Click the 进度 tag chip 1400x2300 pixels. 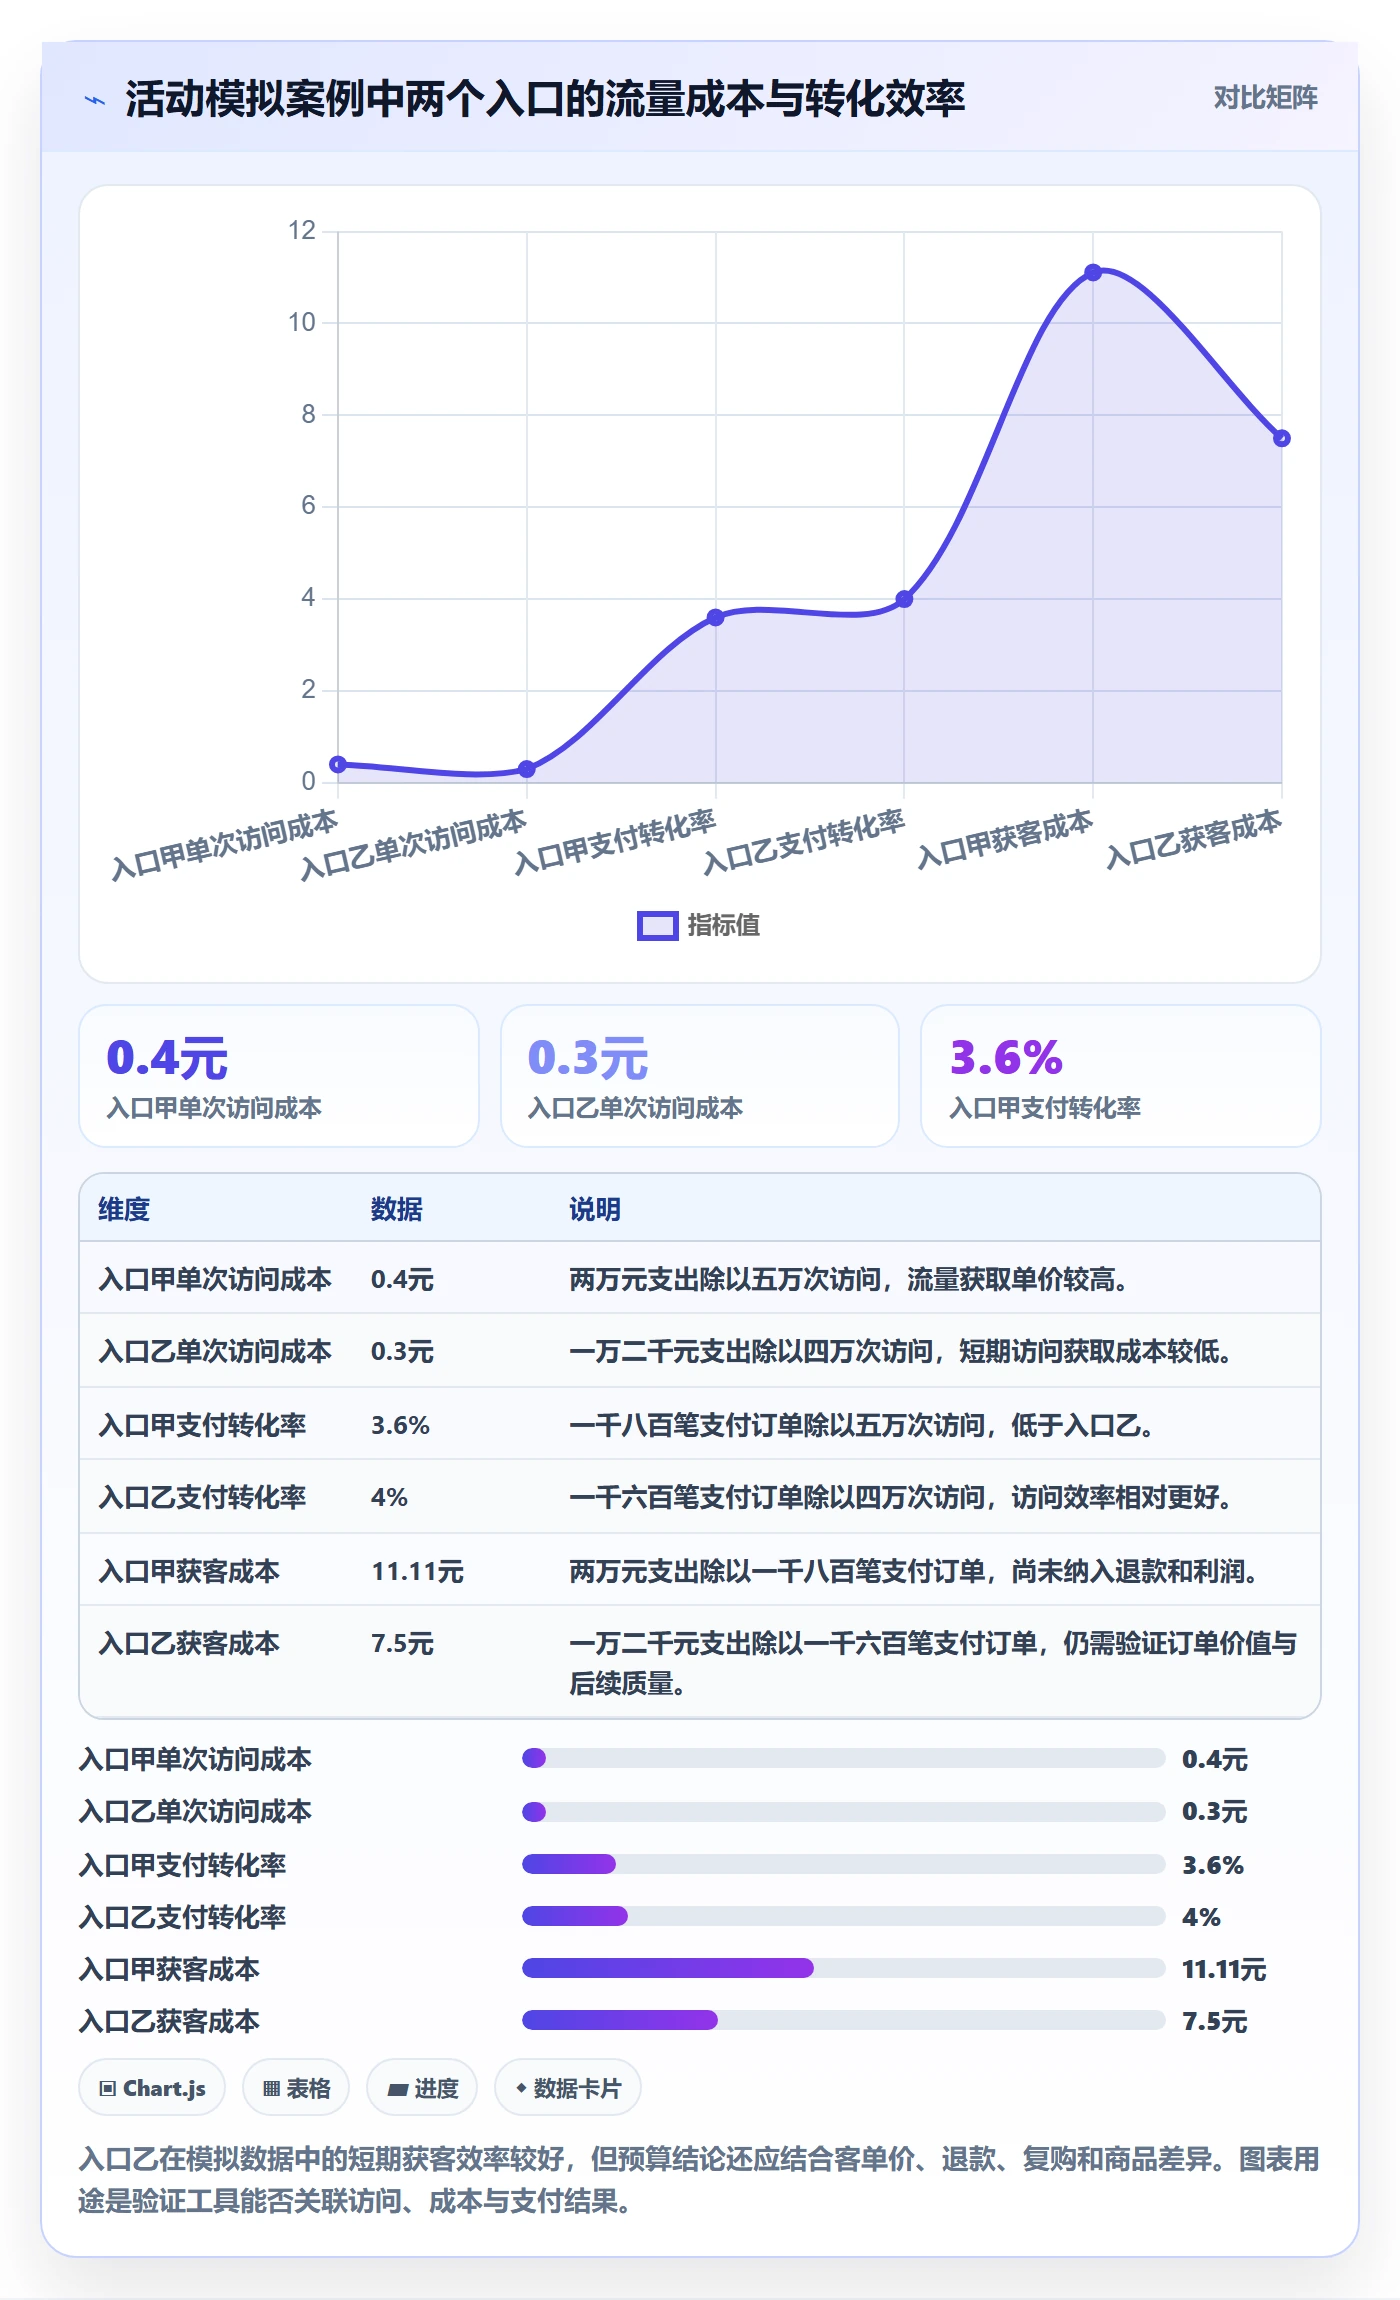click(x=422, y=2088)
